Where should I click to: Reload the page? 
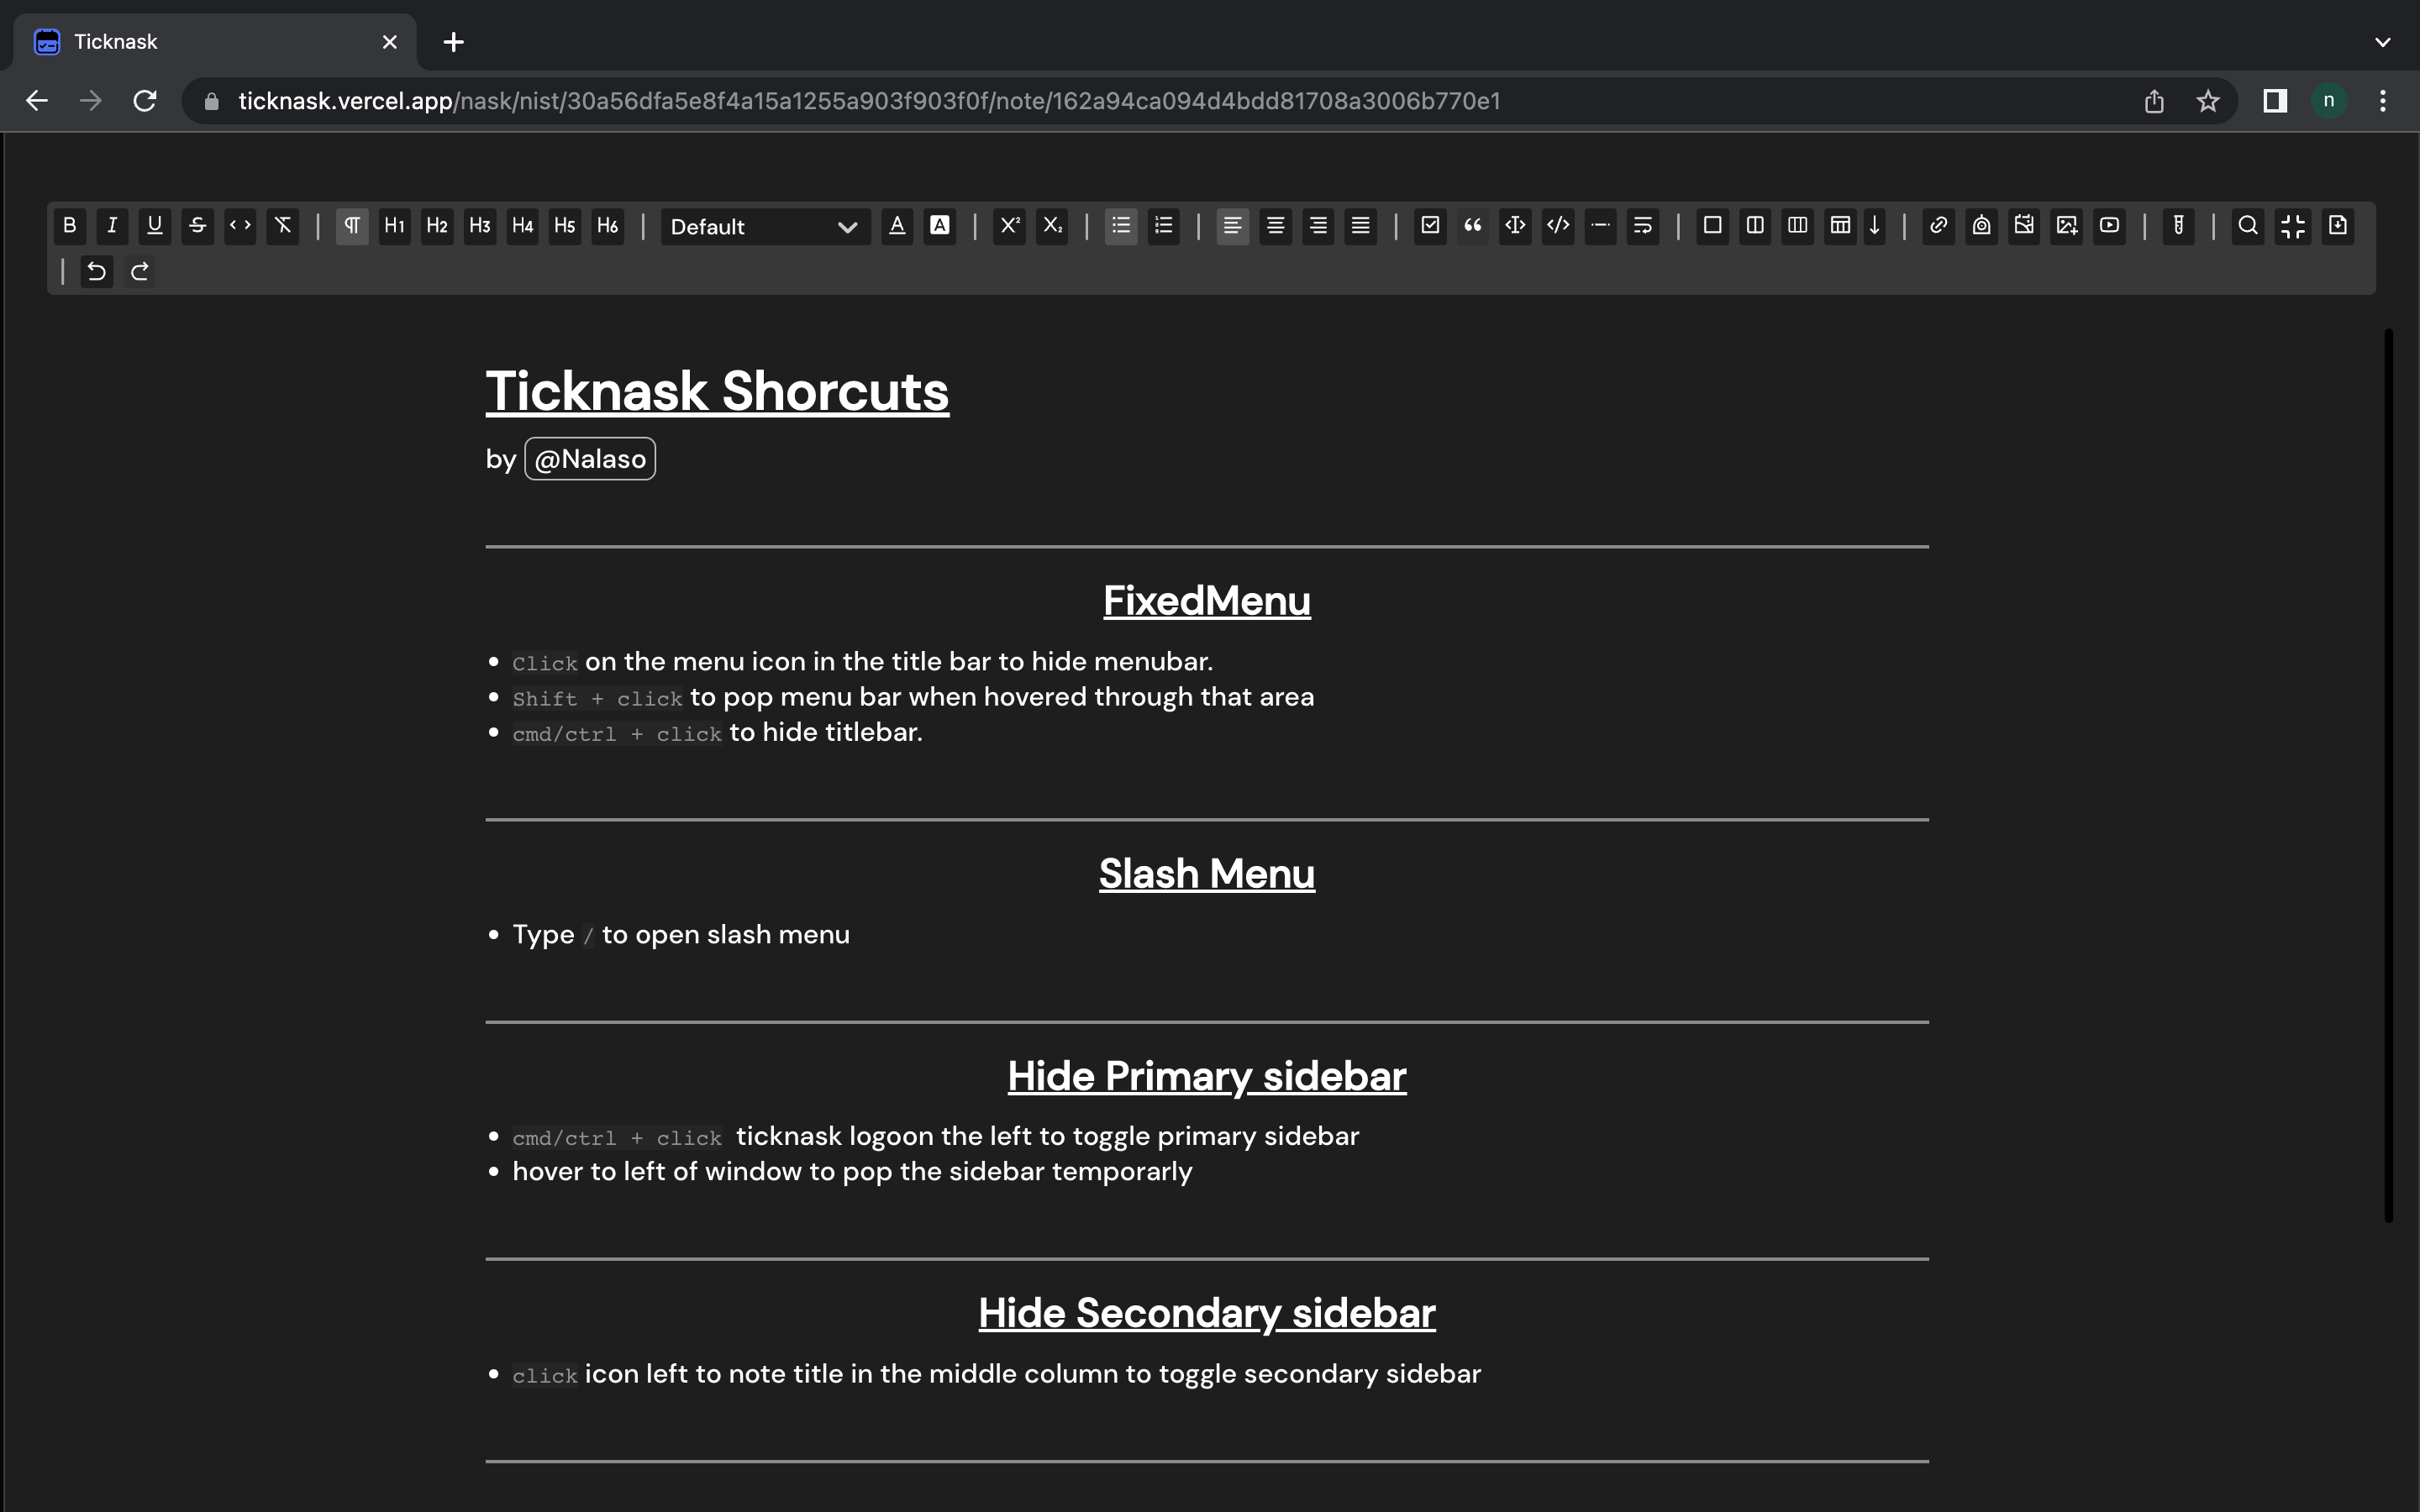tap(145, 101)
